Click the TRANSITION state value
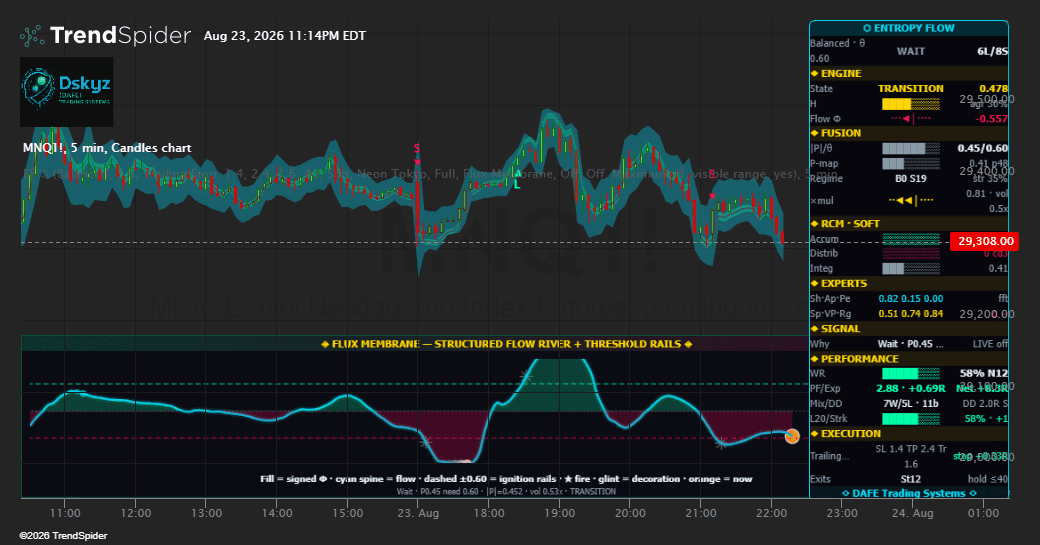Screen dimensions: 1040x545 pyautogui.click(x=911, y=89)
